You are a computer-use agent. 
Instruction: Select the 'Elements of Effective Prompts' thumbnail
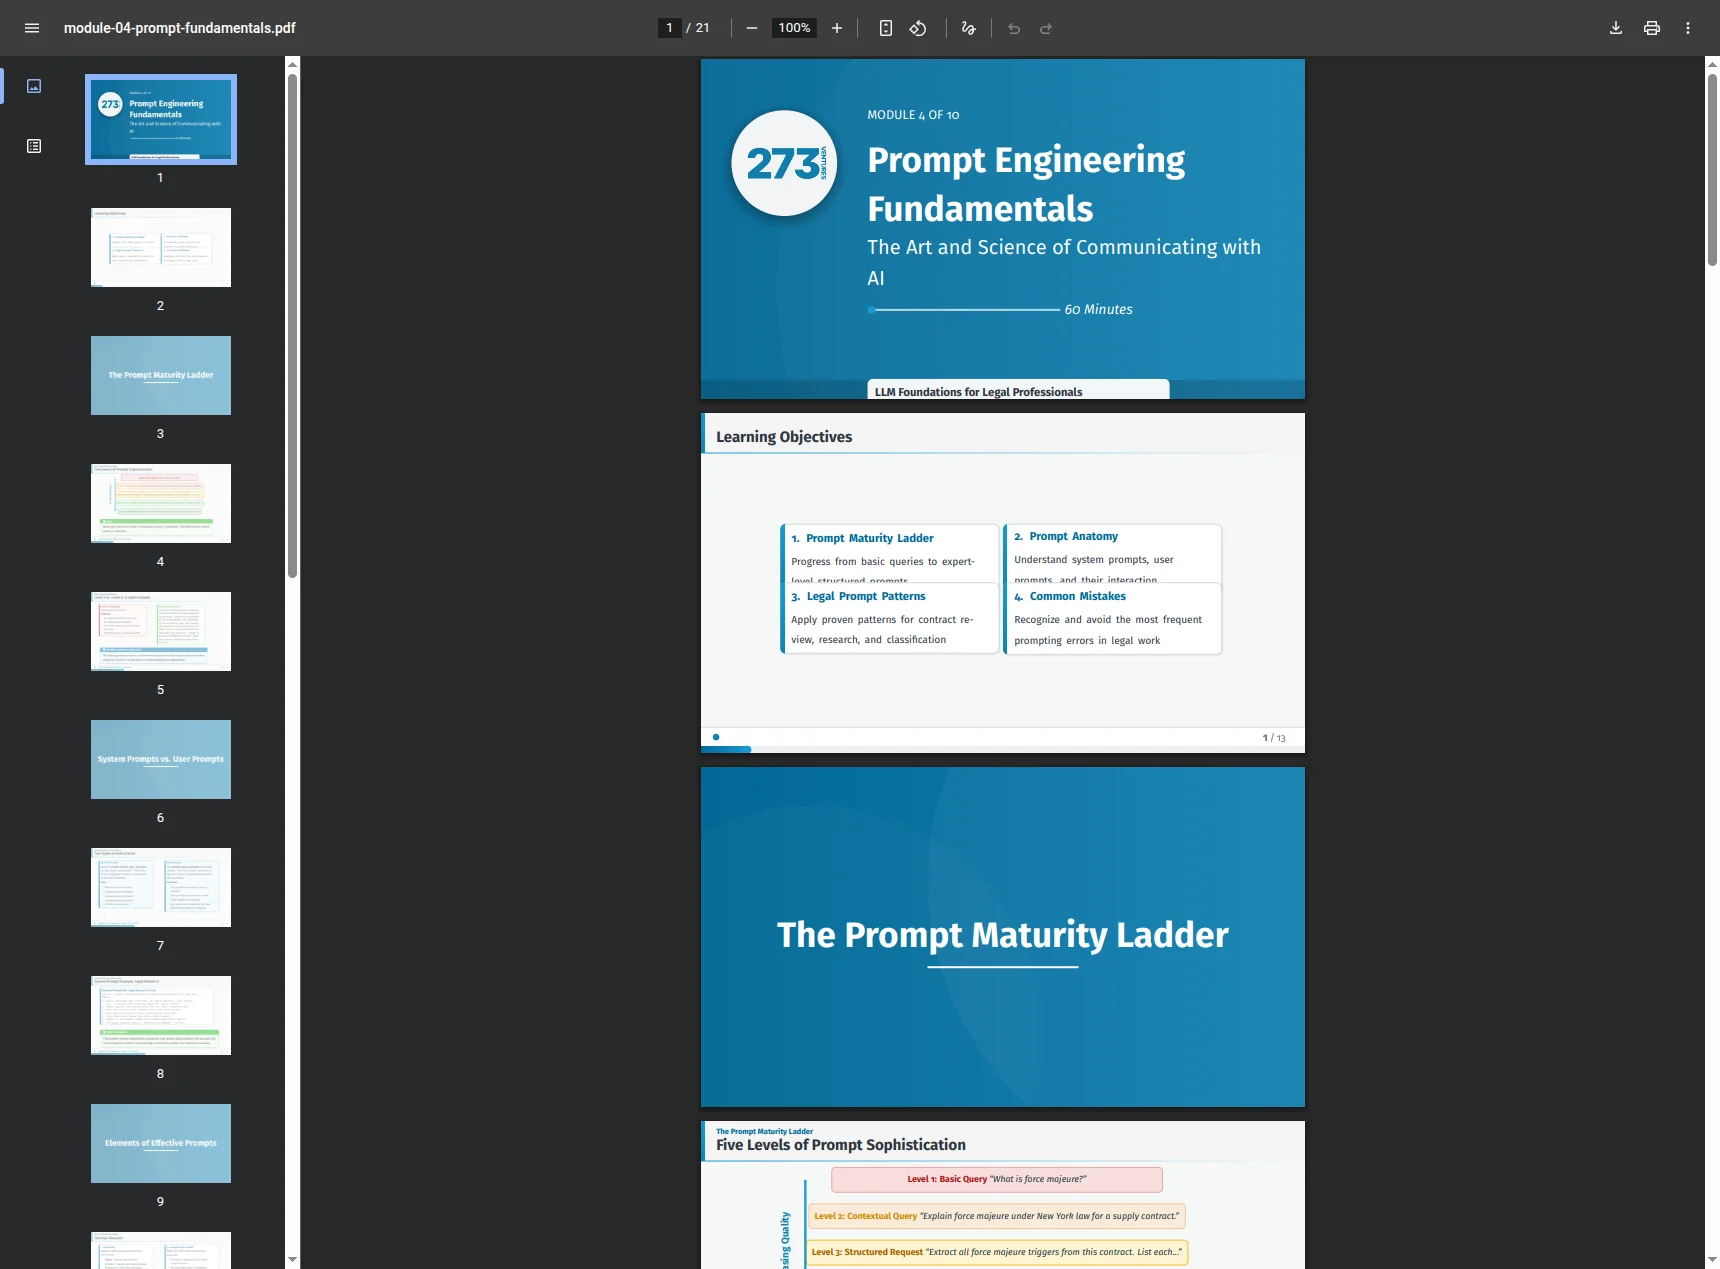coord(160,1143)
